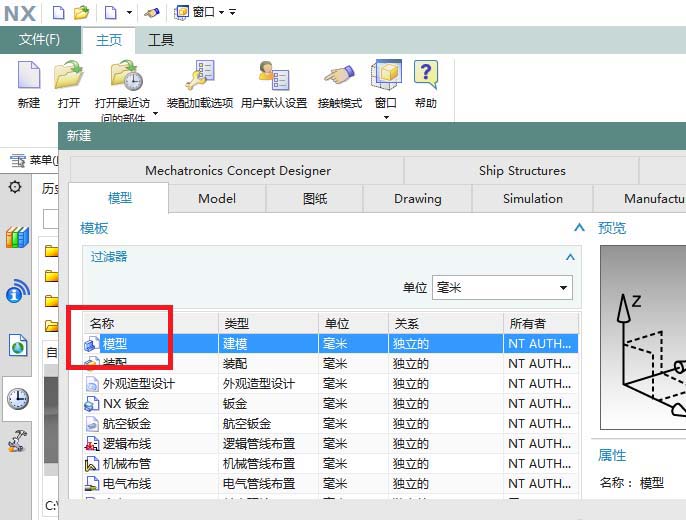
Task: Click the New (新建) ribbon icon
Action: coord(29,75)
